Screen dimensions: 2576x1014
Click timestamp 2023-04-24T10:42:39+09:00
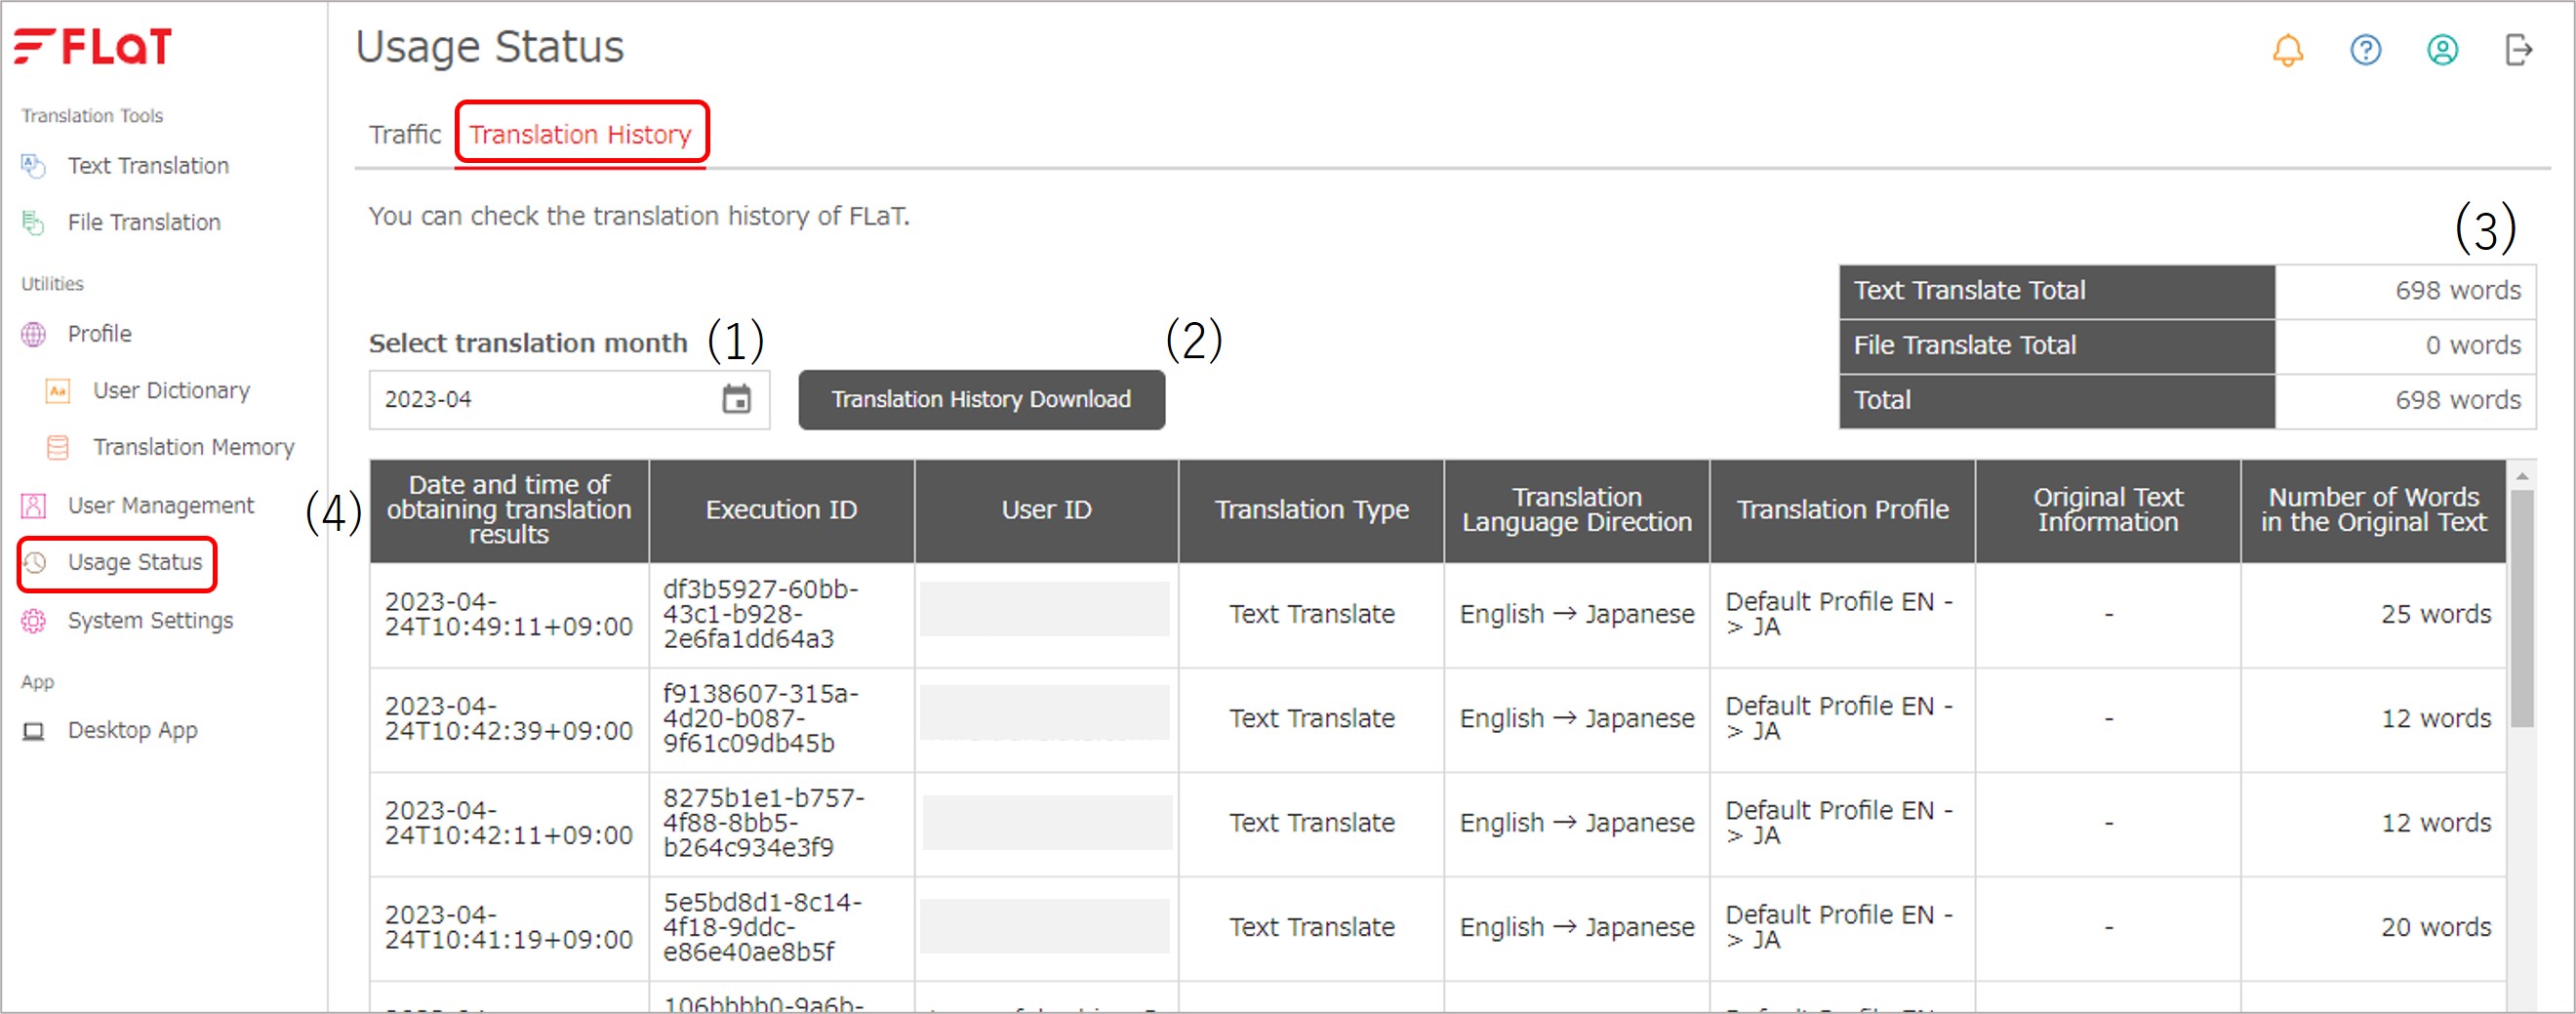click(x=508, y=718)
